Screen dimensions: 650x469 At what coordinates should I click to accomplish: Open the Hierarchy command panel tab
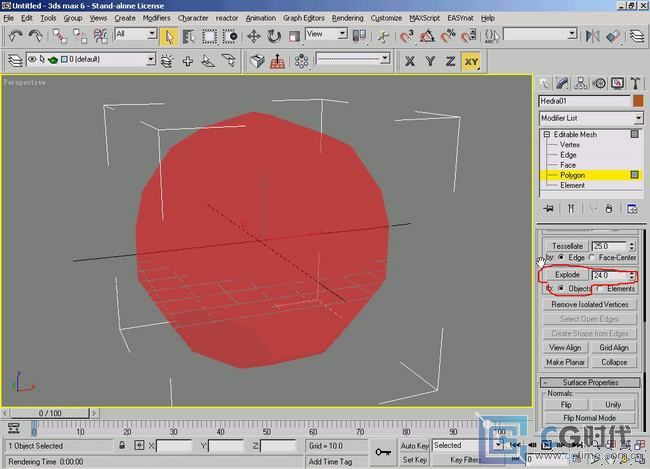coord(580,84)
